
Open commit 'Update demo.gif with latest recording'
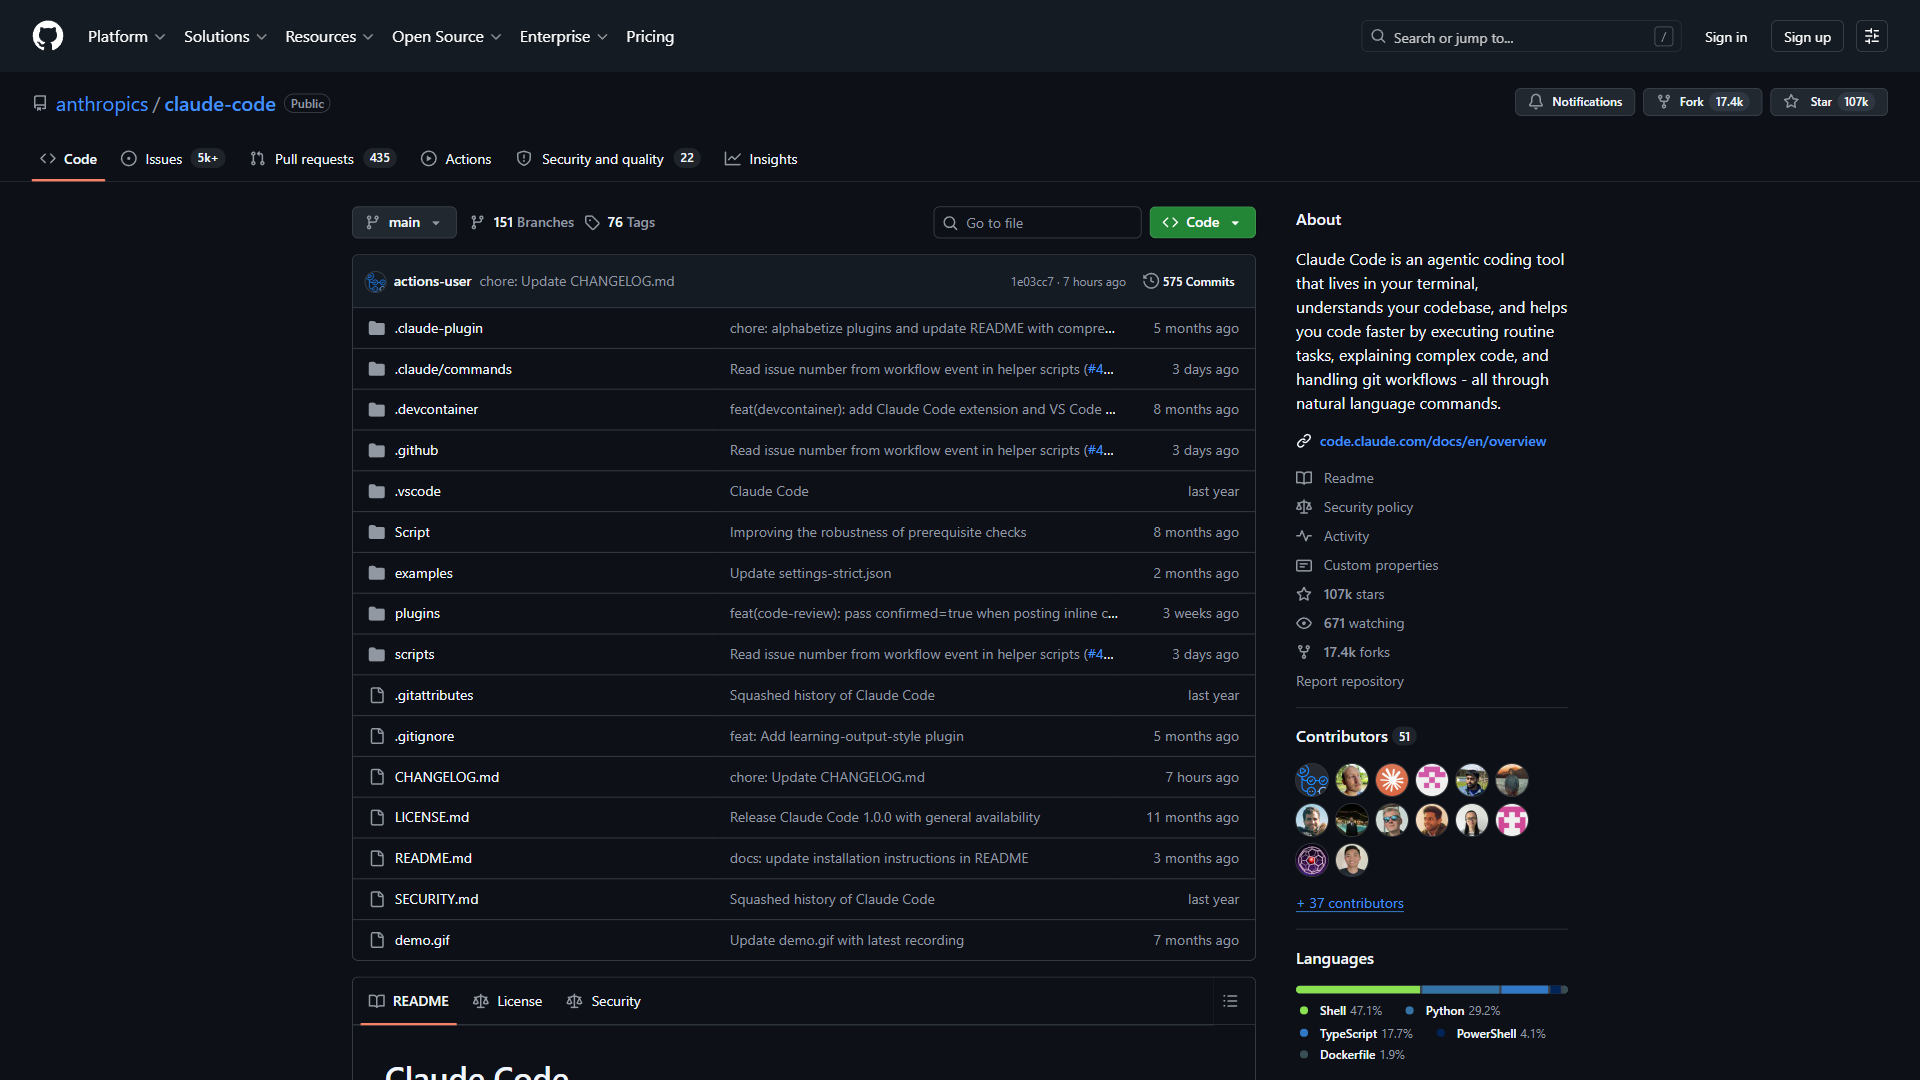[847, 940]
